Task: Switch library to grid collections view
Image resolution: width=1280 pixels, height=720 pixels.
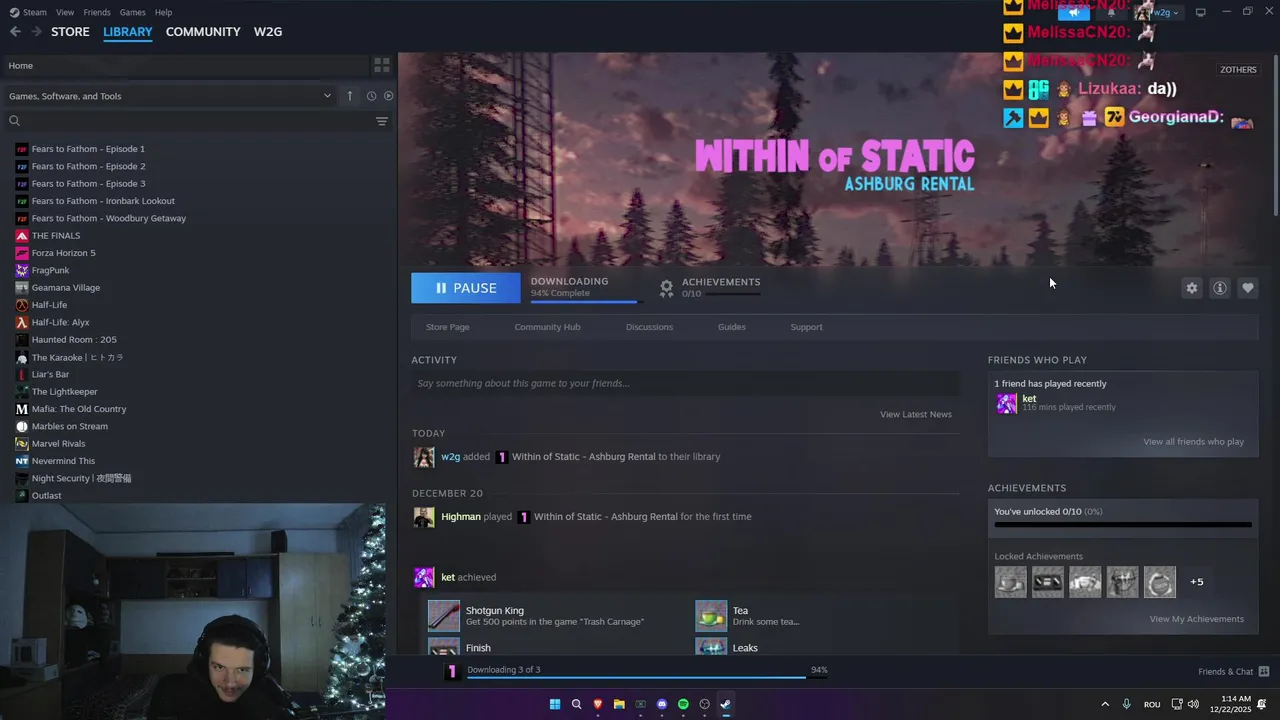Action: (382, 65)
